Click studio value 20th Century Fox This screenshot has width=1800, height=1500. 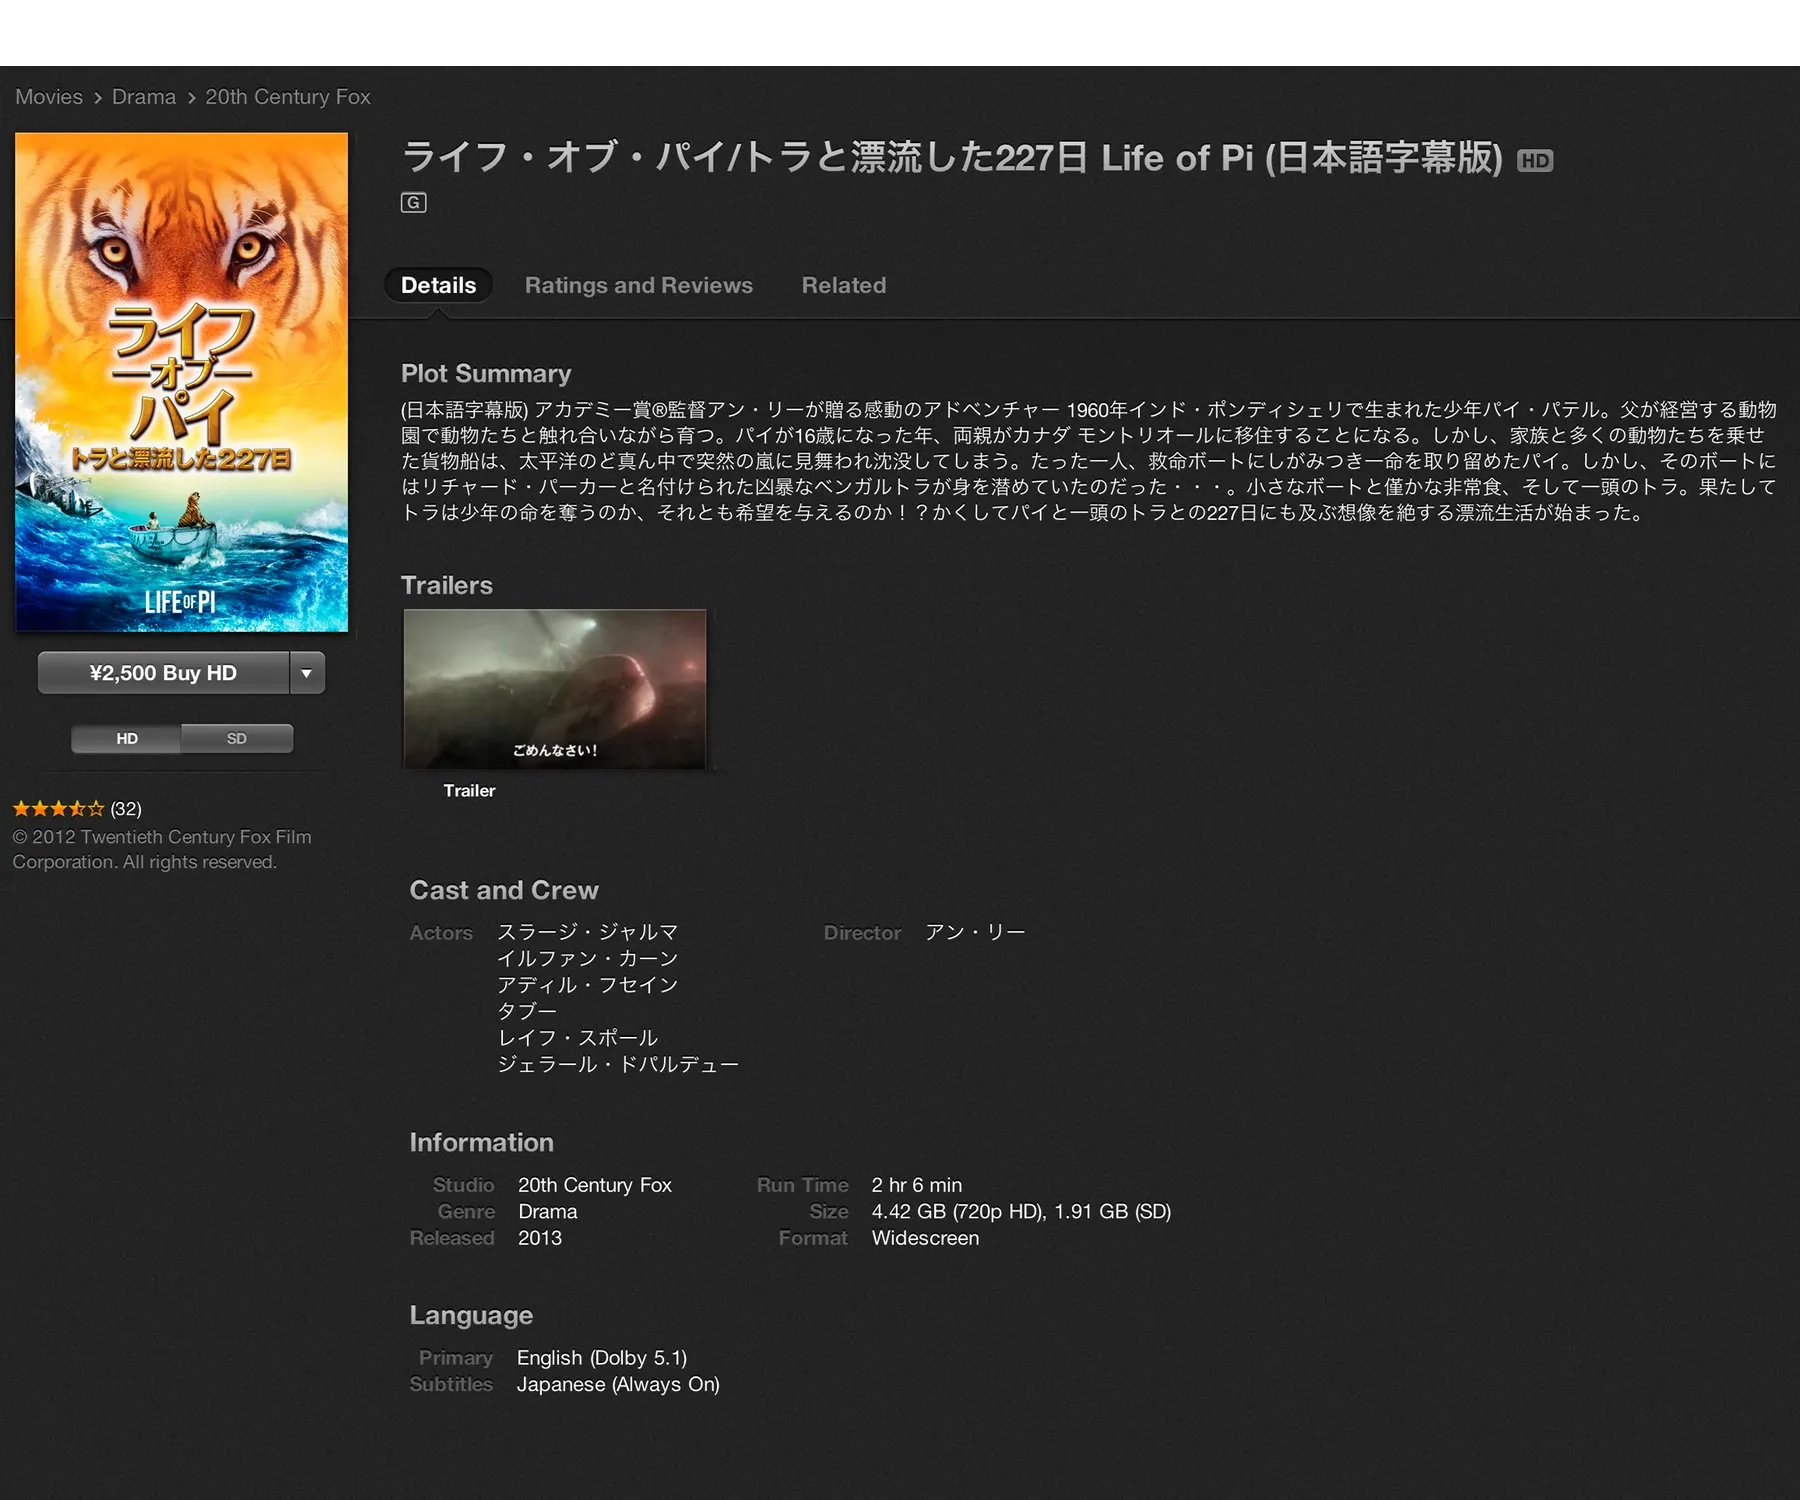click(595, 1185)
